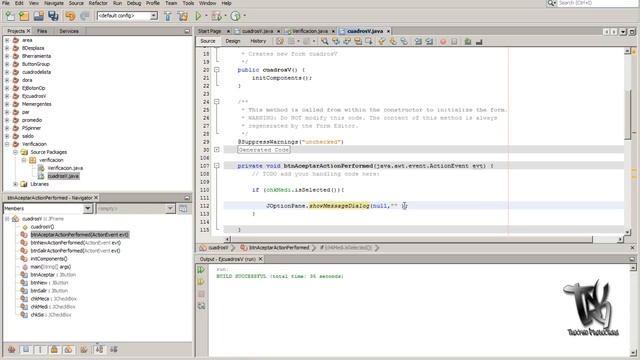Click the New File toolbar icon
Viewport: 640px width, 360px height.
click(x=10, y=16)
